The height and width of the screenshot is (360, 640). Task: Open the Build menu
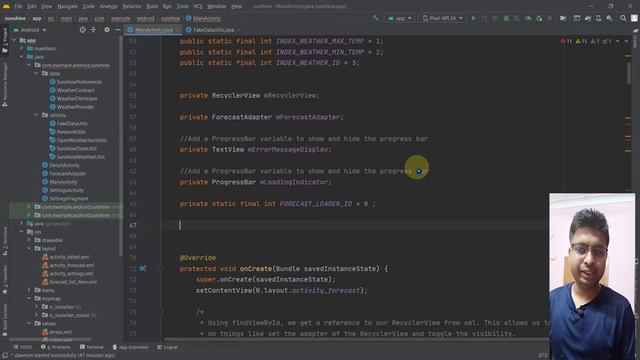[x=152, y=6]
